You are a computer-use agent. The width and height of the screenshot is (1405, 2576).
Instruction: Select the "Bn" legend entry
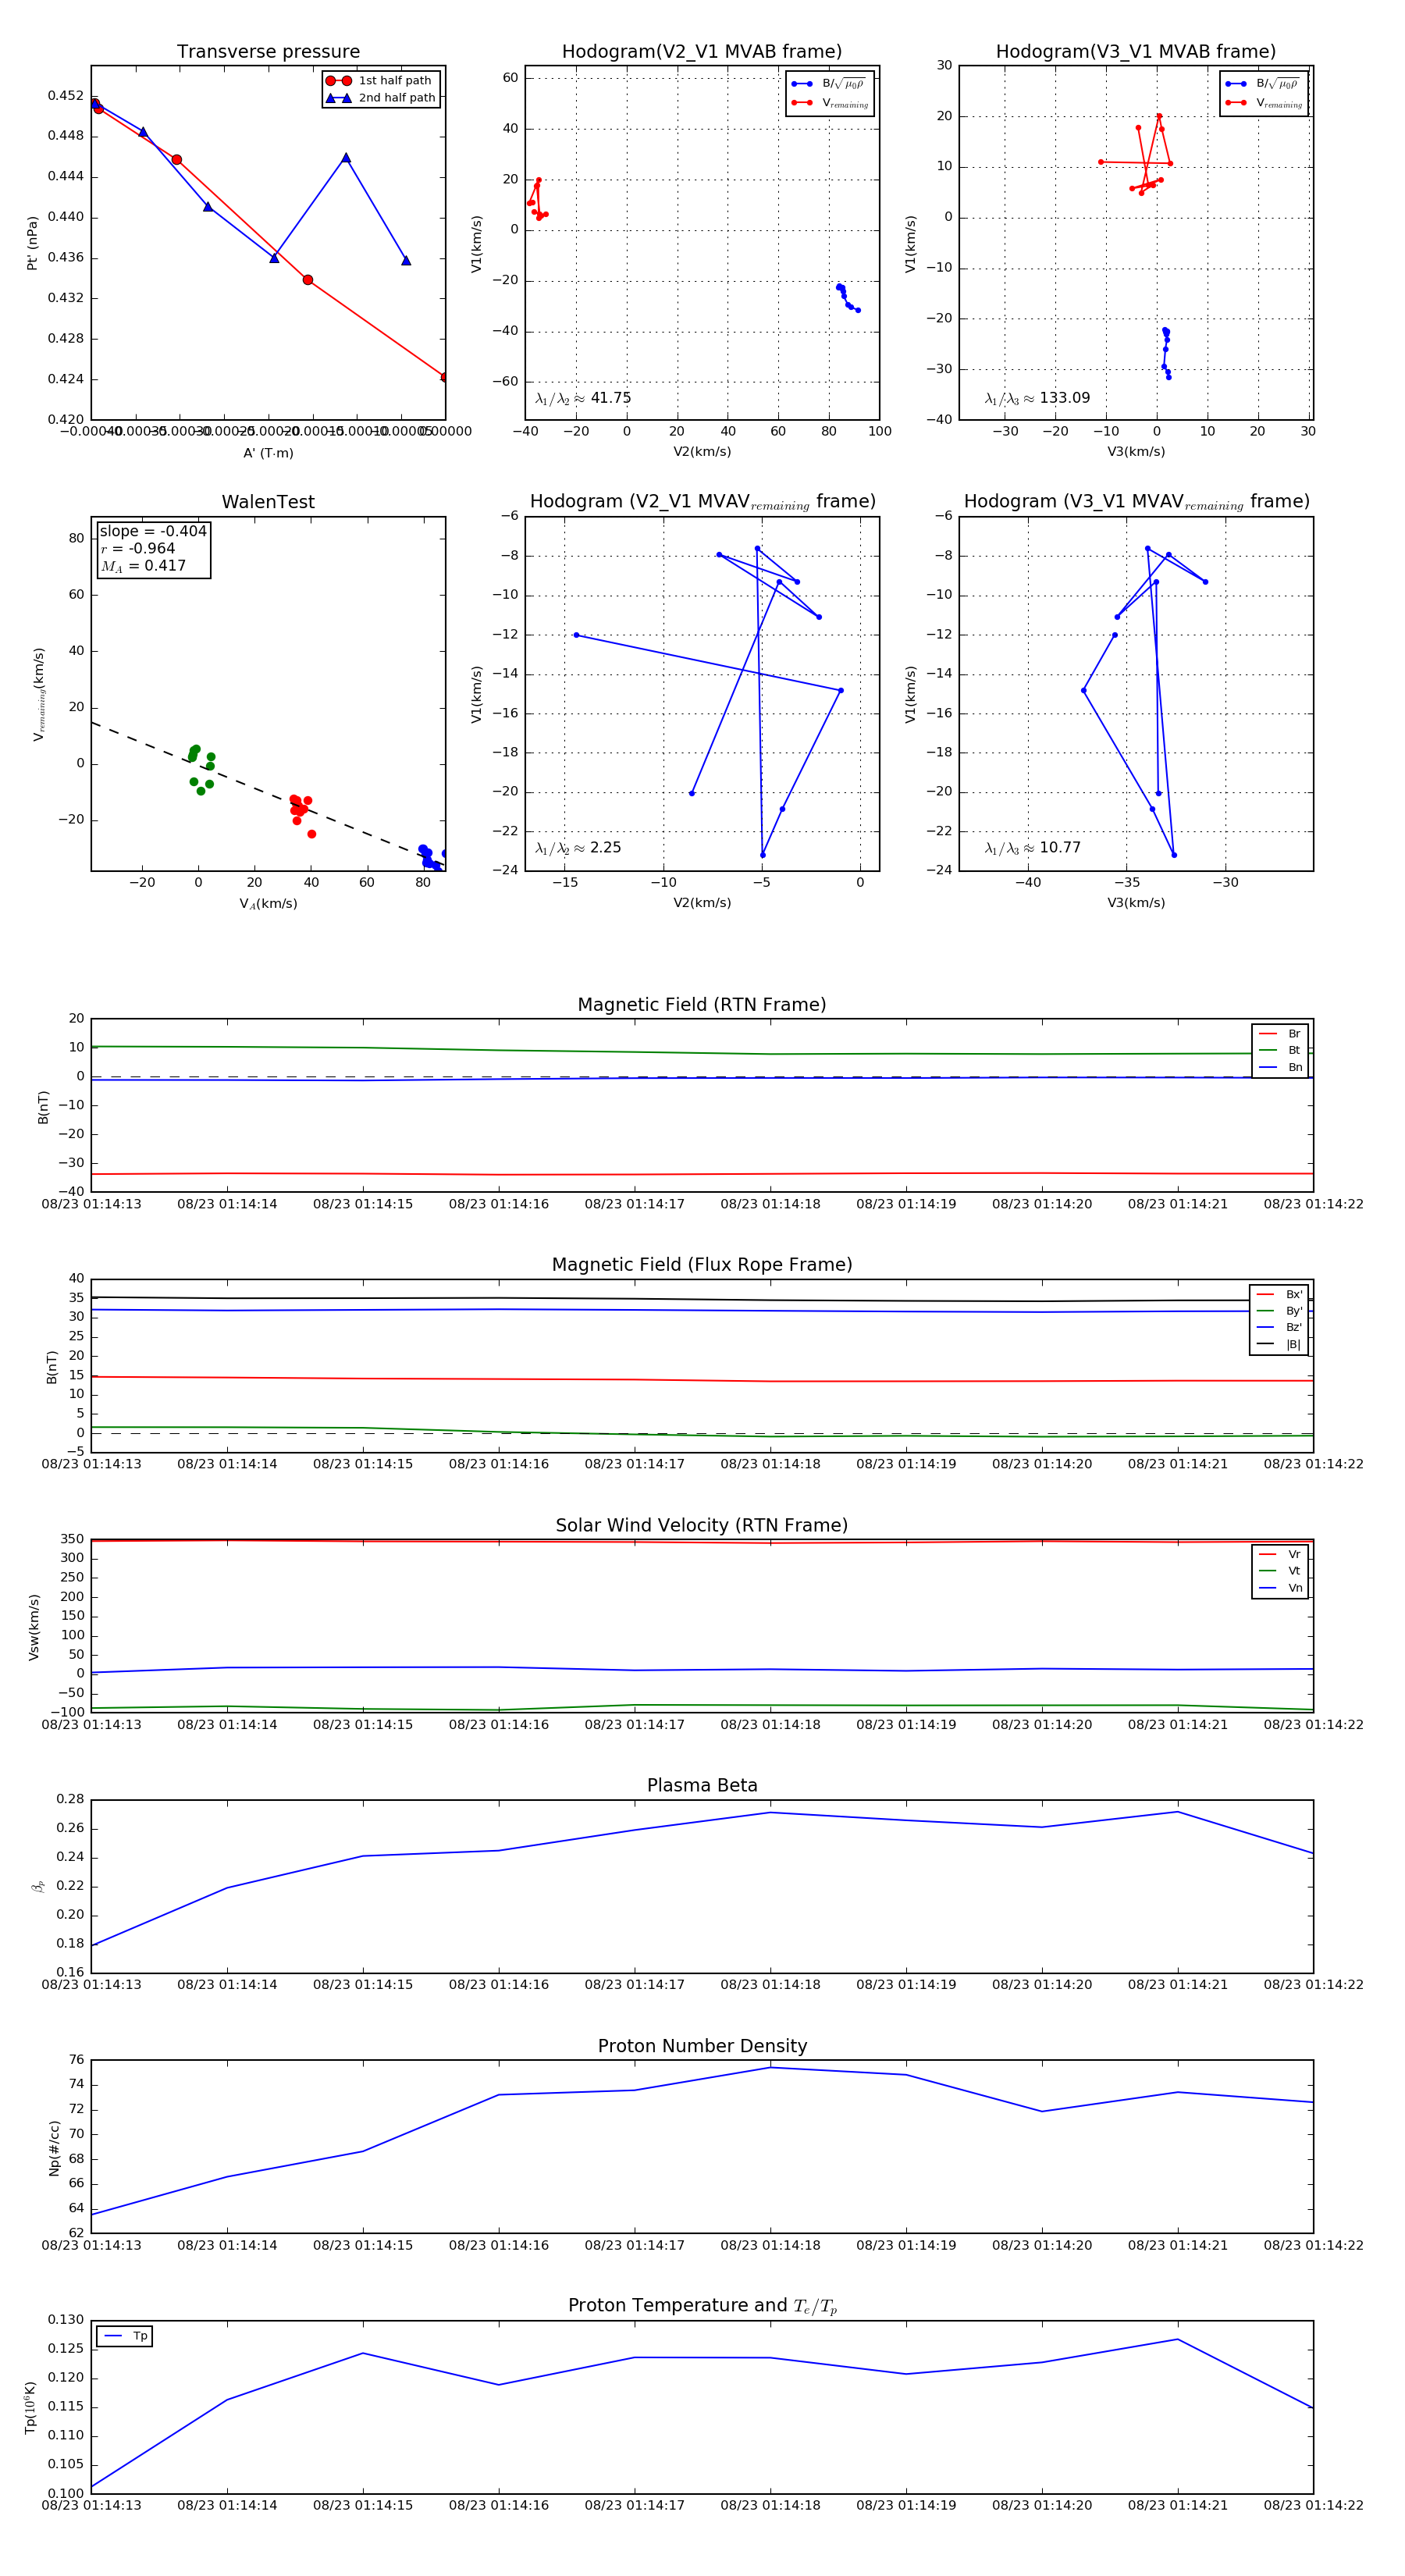1280,1067
